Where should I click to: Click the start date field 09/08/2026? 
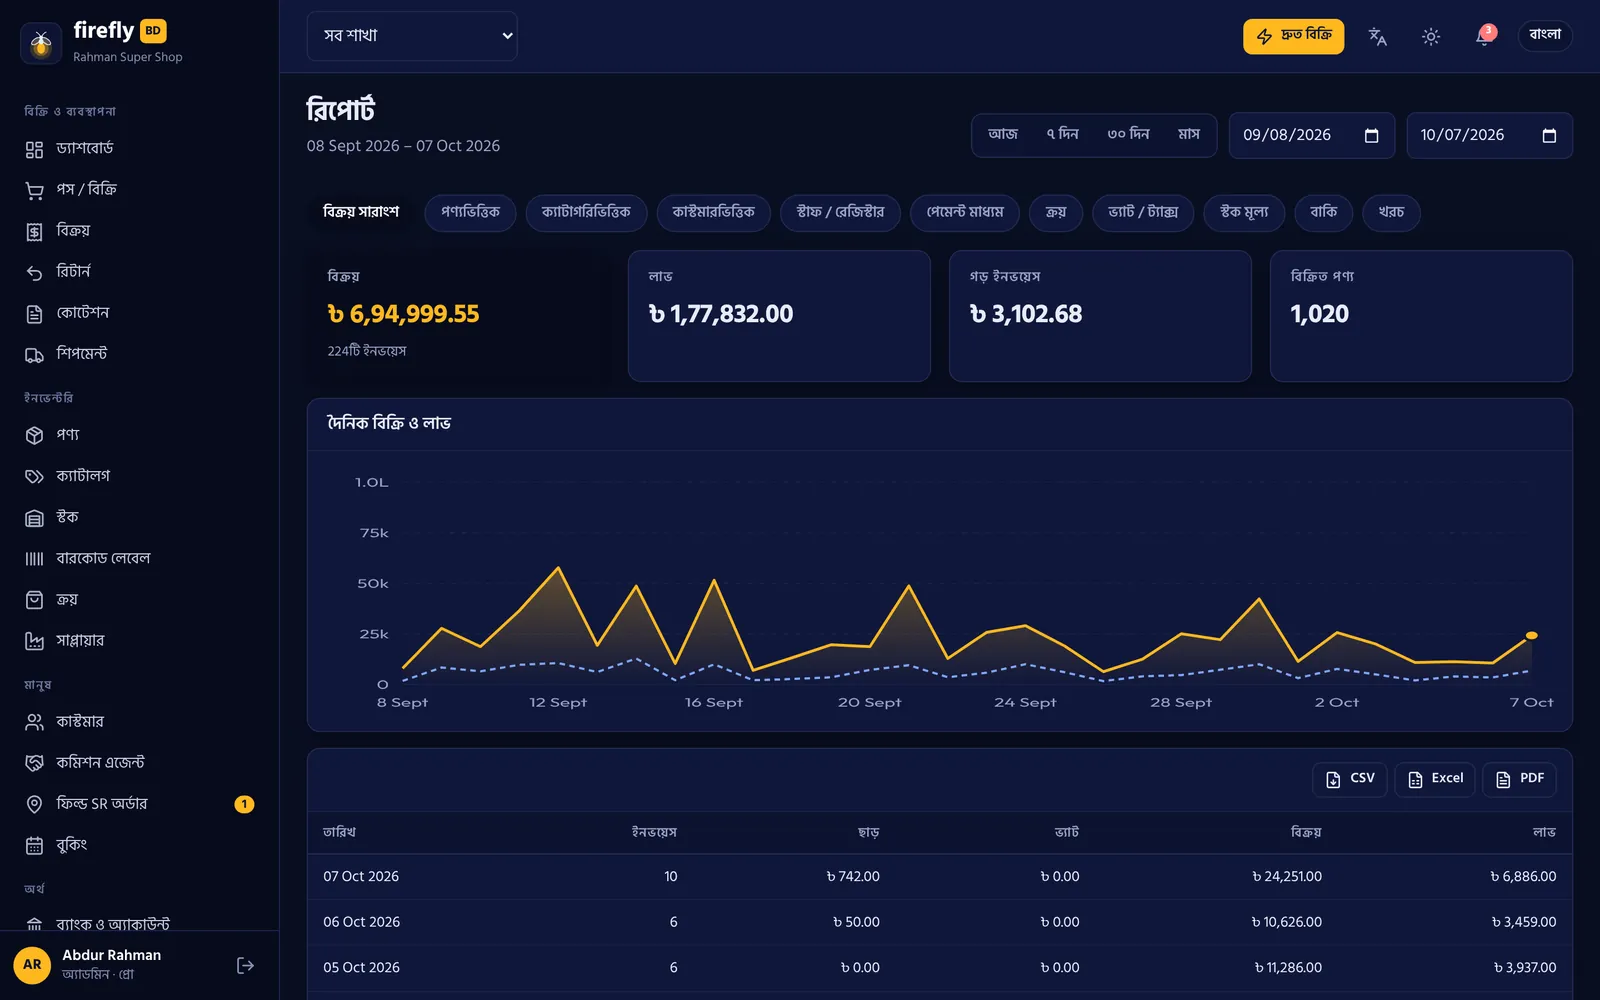point(1310,136)
